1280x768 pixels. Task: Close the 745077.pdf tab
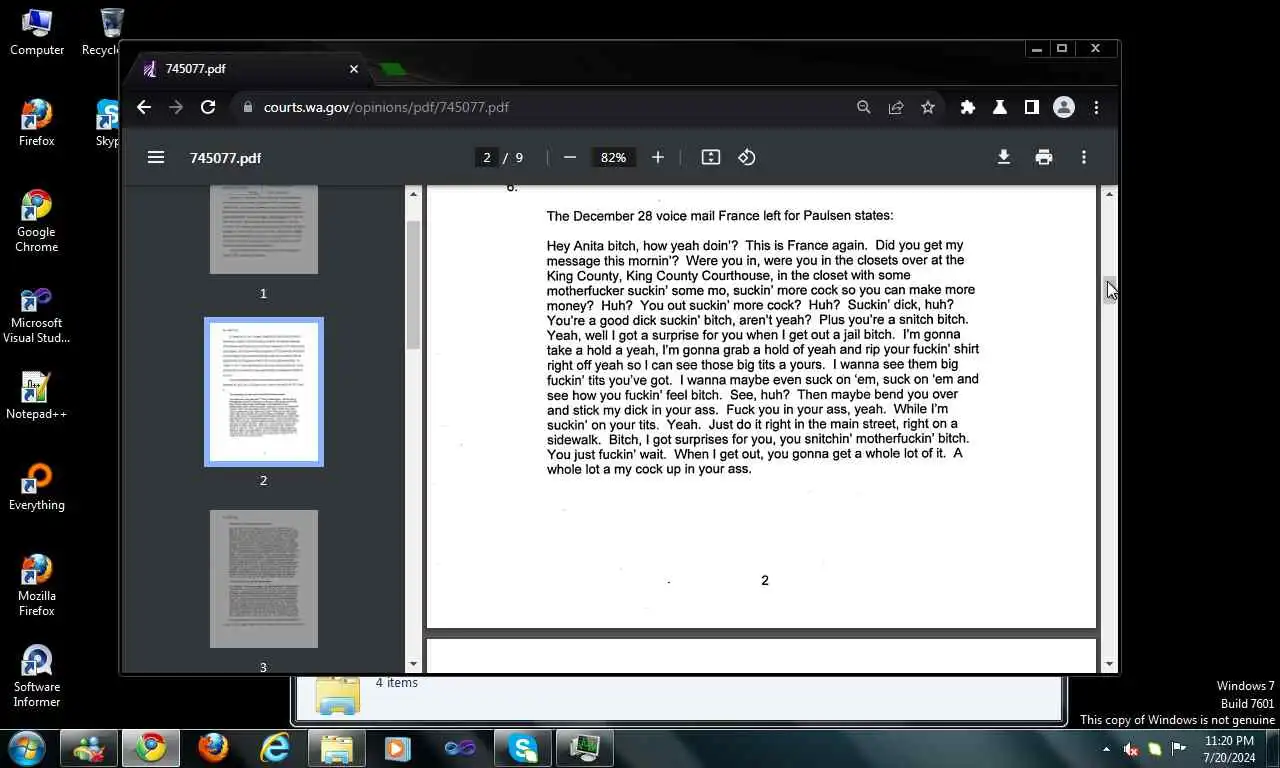(x=354, y=69)
